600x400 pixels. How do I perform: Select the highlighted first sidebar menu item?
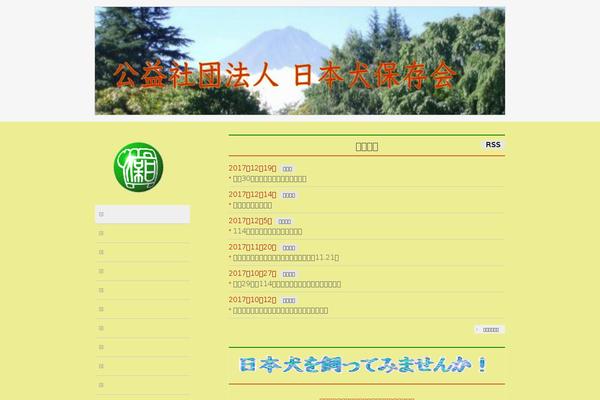pos(142,214)
